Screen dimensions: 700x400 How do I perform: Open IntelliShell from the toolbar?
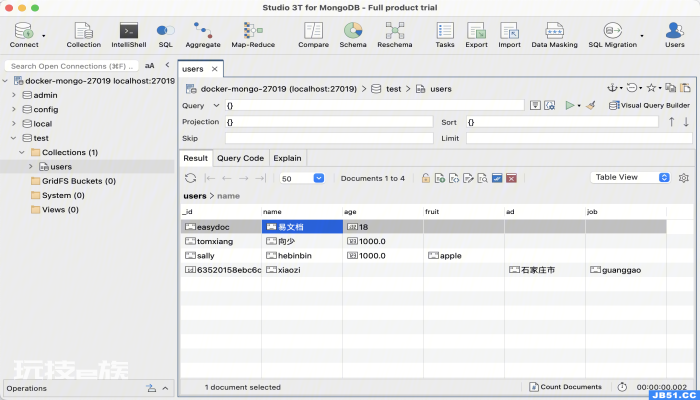point(129,35)
